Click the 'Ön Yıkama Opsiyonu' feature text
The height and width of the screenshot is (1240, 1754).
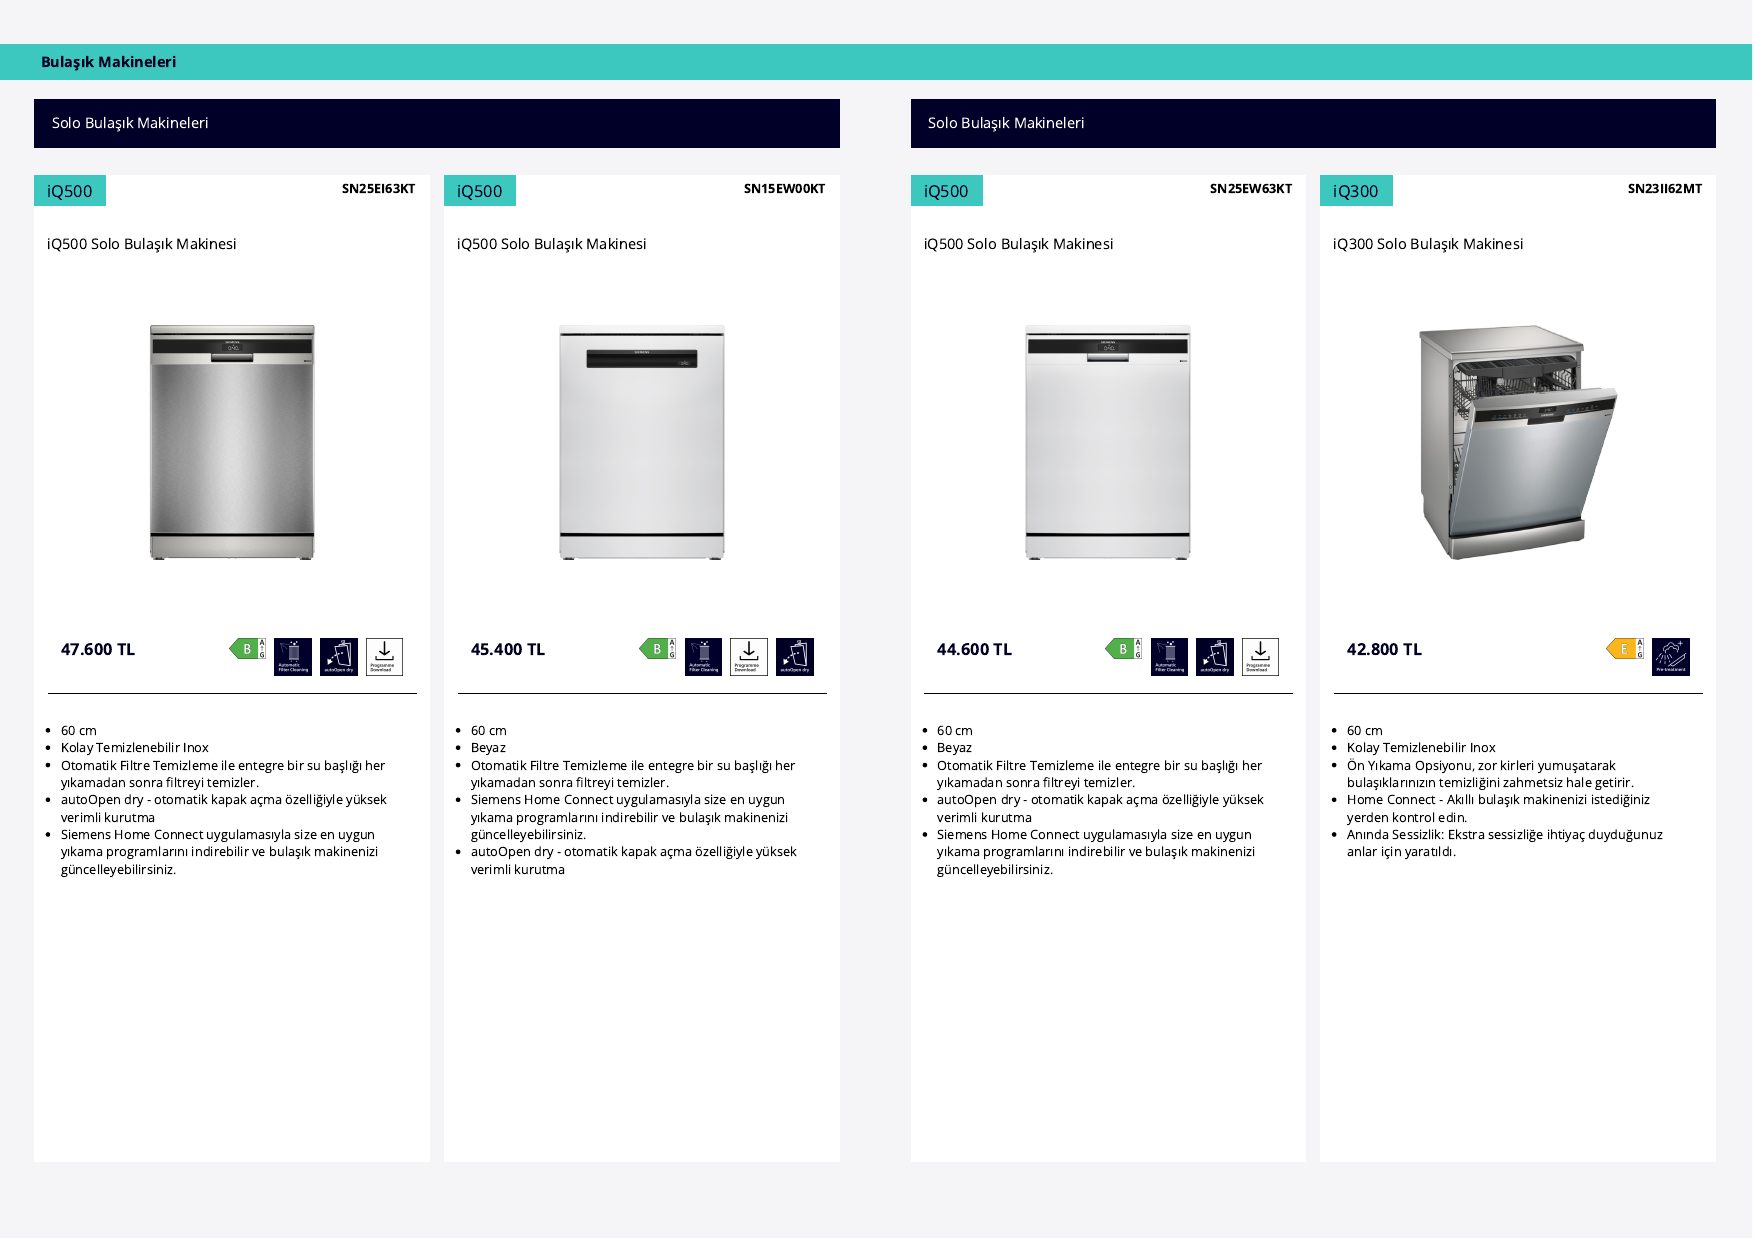tap(1490, 774)
